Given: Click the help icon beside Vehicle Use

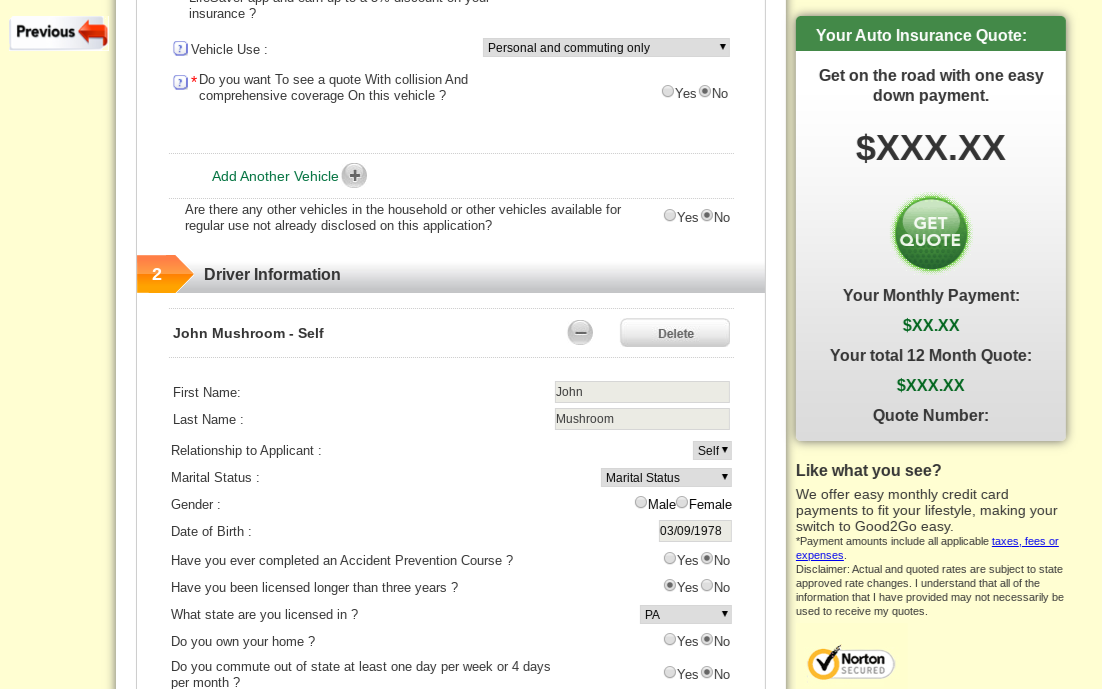Looking at the screenshot, I should coord(180,49).
